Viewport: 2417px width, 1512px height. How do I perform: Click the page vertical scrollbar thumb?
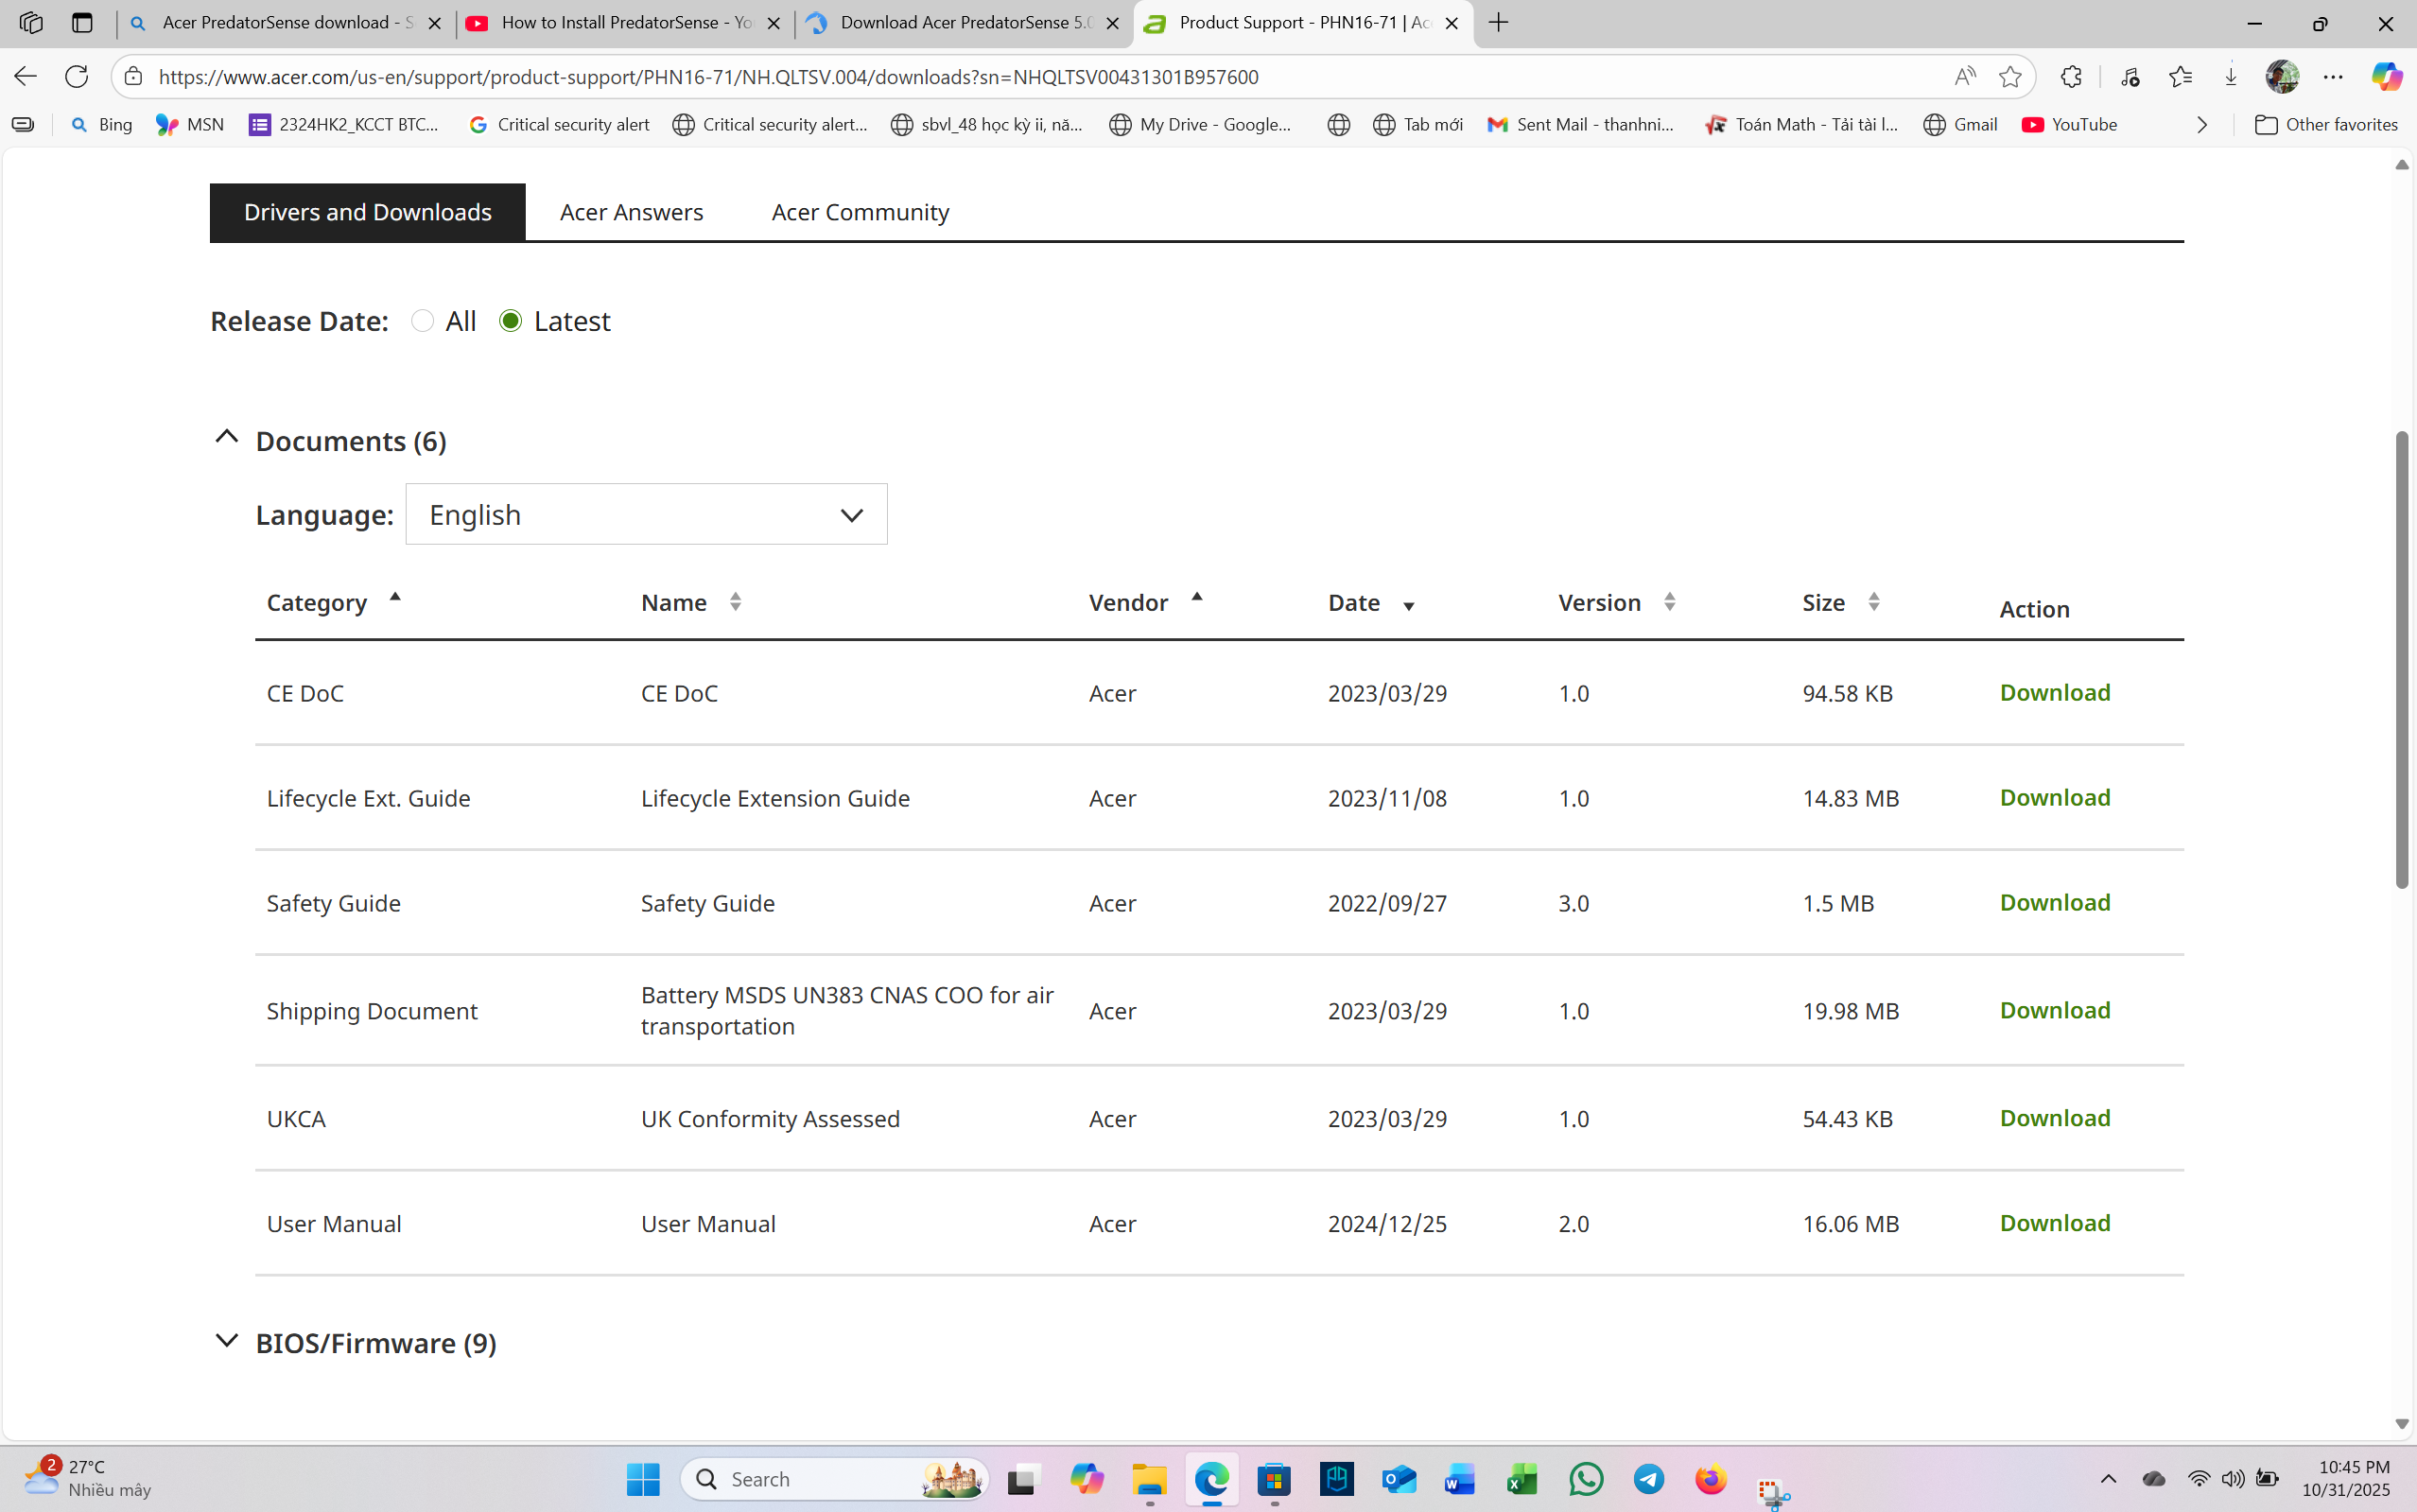tap(2401, 660)
